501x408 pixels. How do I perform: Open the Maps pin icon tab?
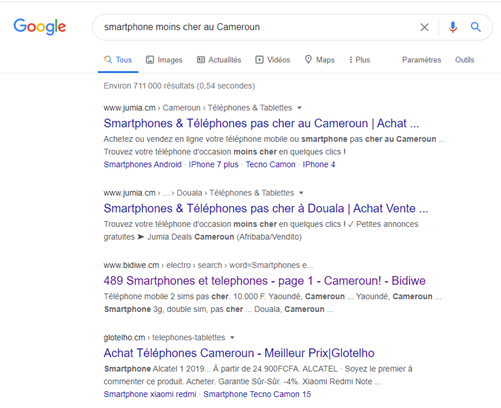click(x=308, y=59)
